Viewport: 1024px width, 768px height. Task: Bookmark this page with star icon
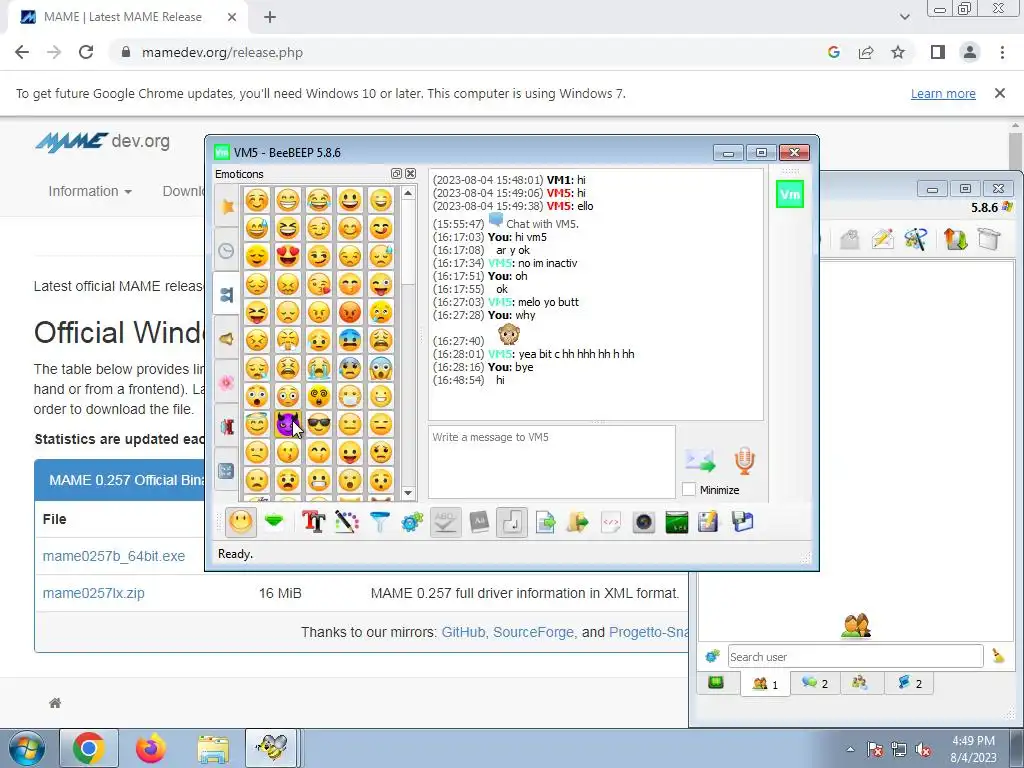(x=898, y=53)
